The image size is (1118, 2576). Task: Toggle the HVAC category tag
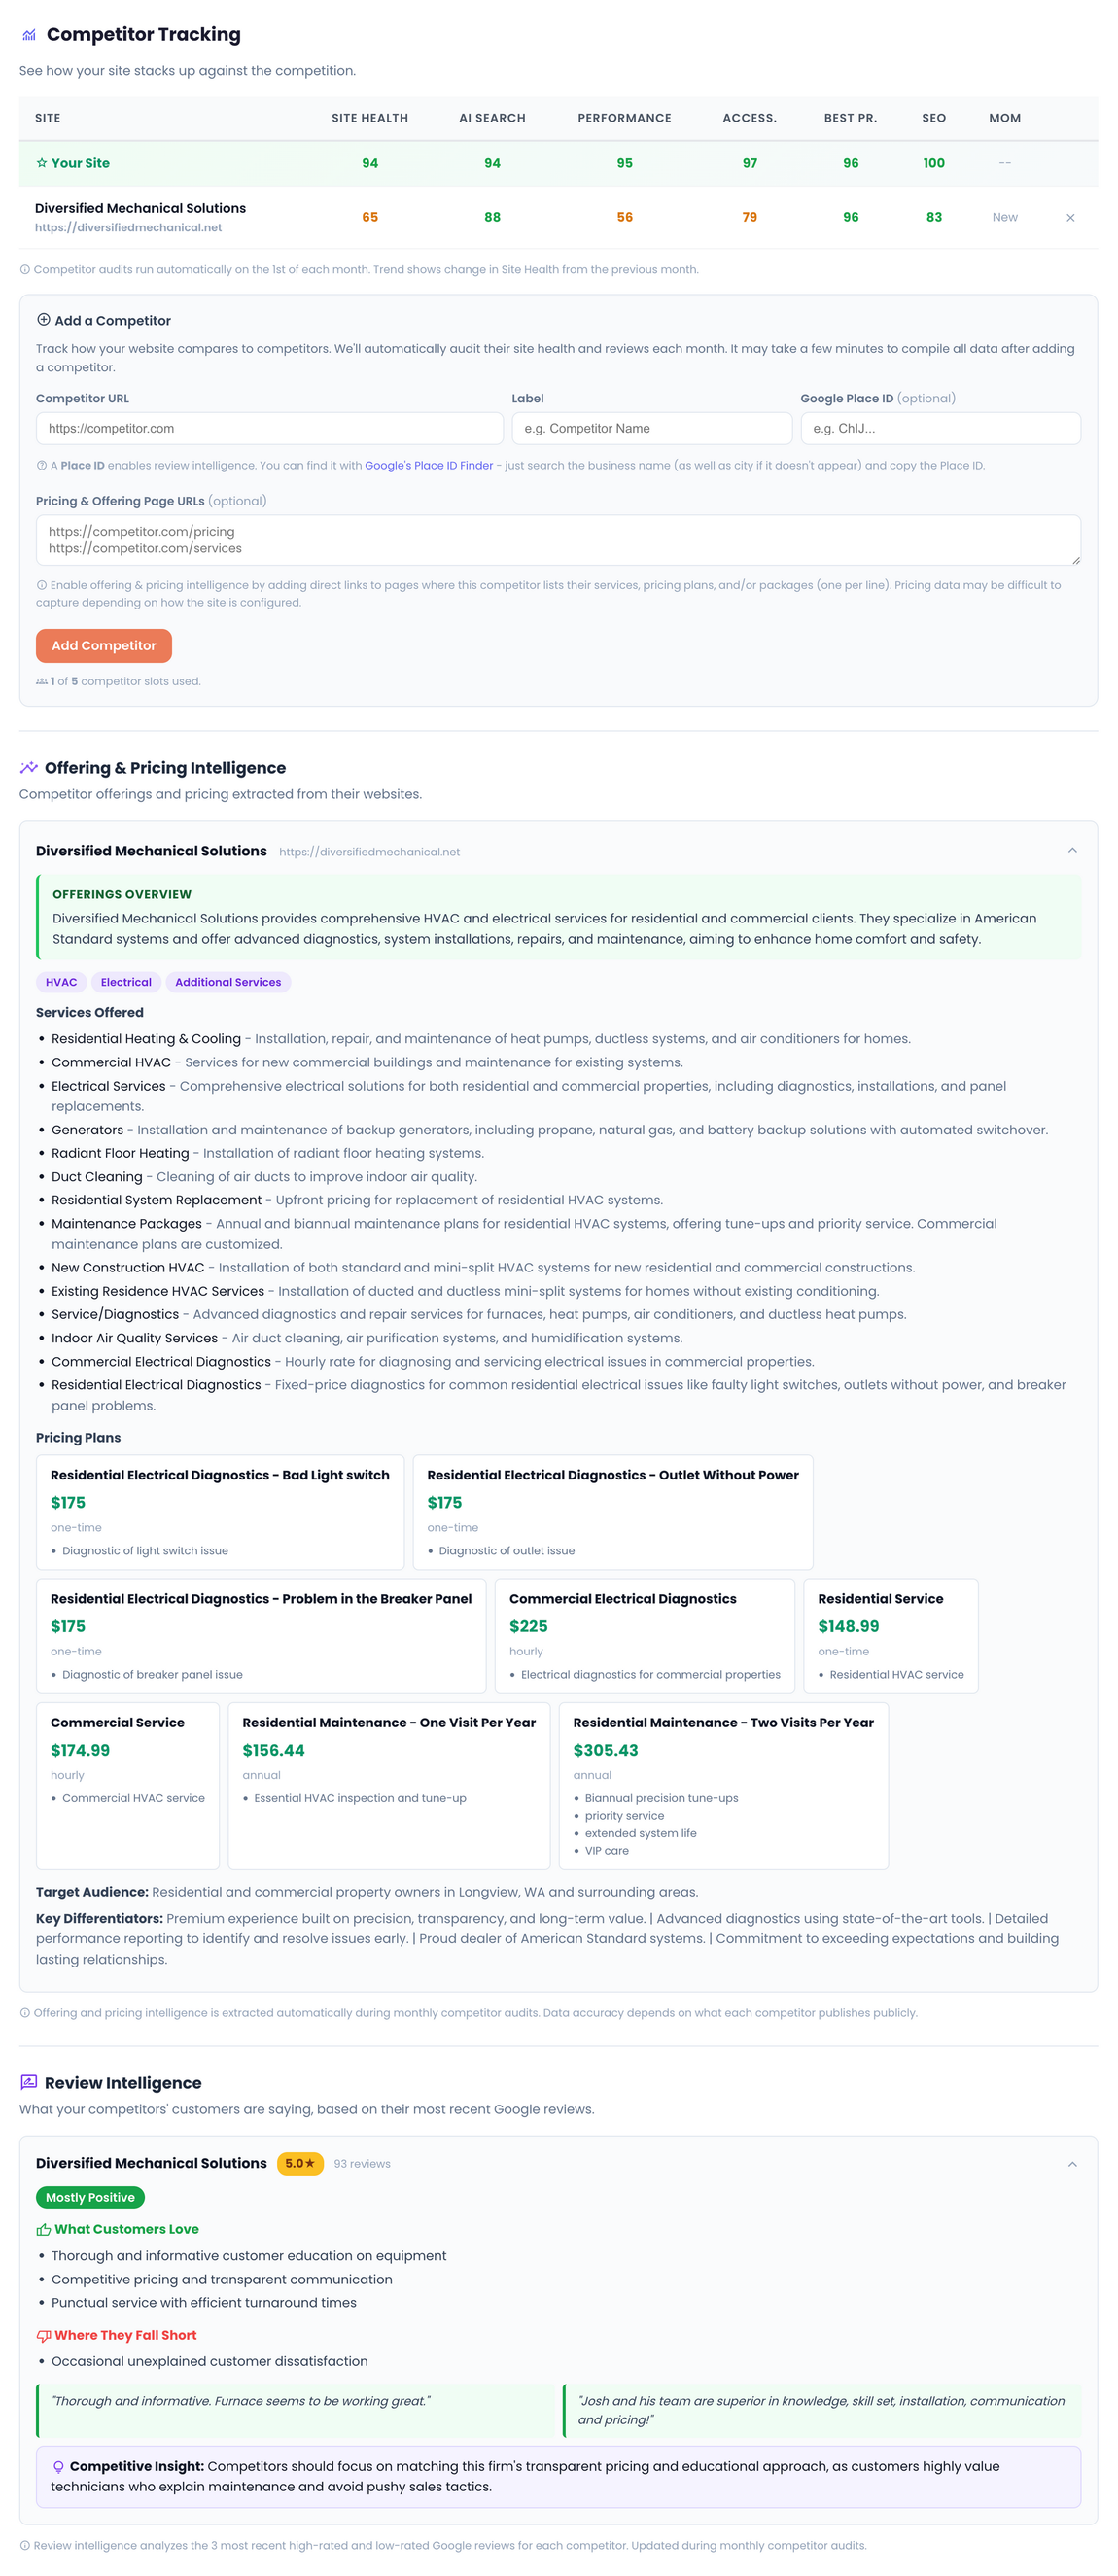(x=60, y=982)
